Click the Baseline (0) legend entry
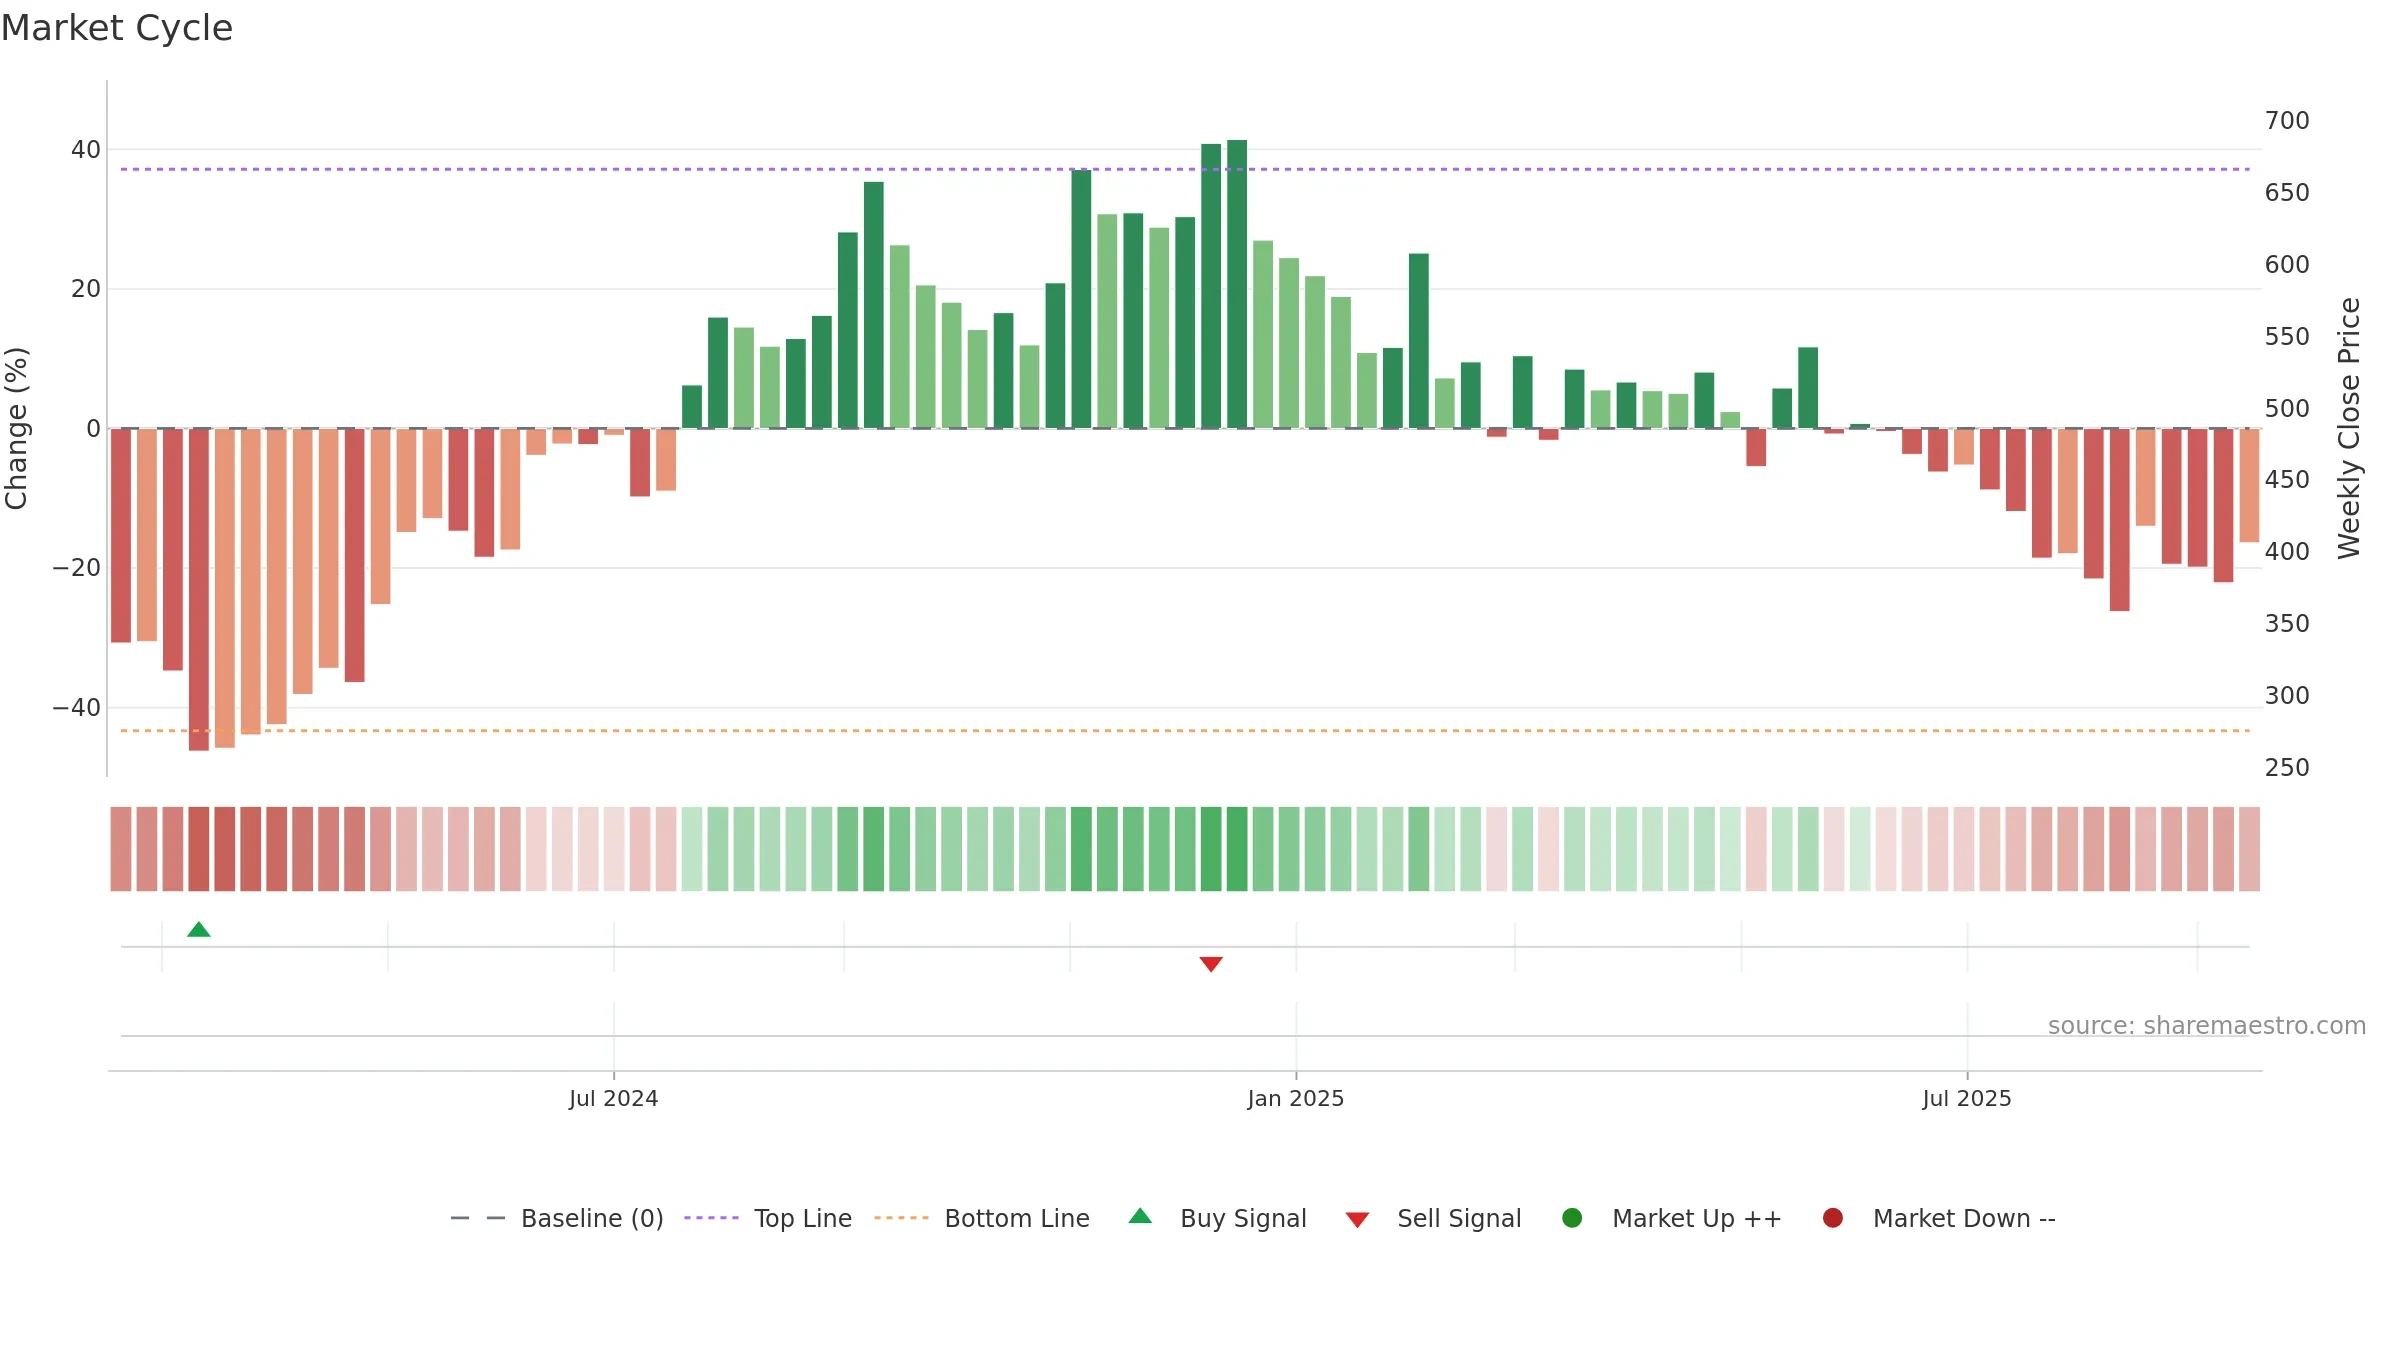This screenshot has height=1350, width=2400. click(x=557, y=1218)
